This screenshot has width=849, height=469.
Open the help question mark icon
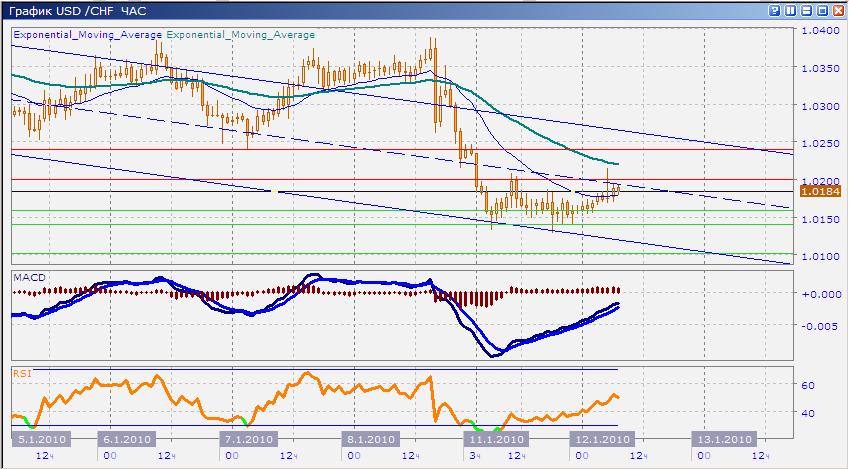pyautogui.click(x=774, y=10)
